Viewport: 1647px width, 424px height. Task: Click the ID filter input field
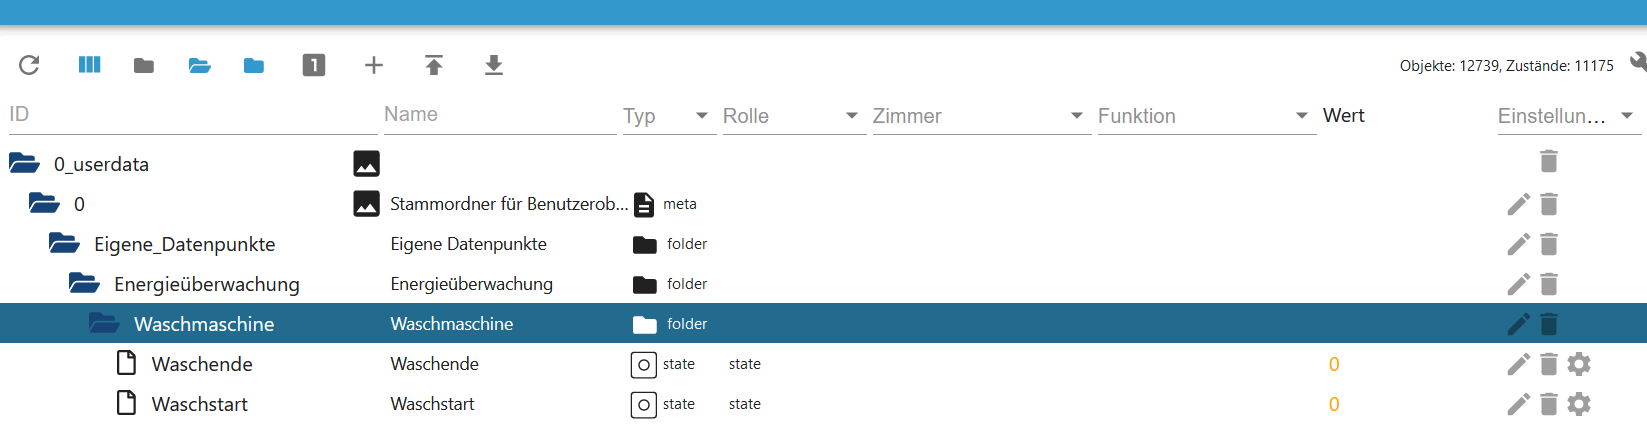point(192,115)
